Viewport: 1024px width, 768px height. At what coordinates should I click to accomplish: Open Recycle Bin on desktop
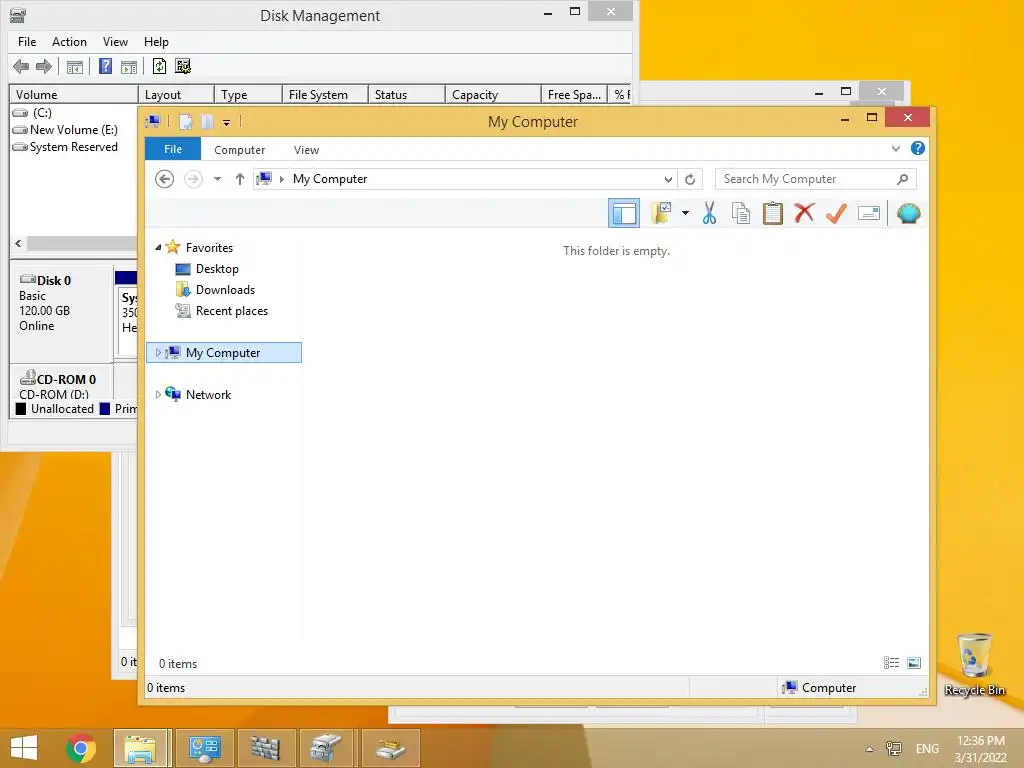tap(974, 665)
